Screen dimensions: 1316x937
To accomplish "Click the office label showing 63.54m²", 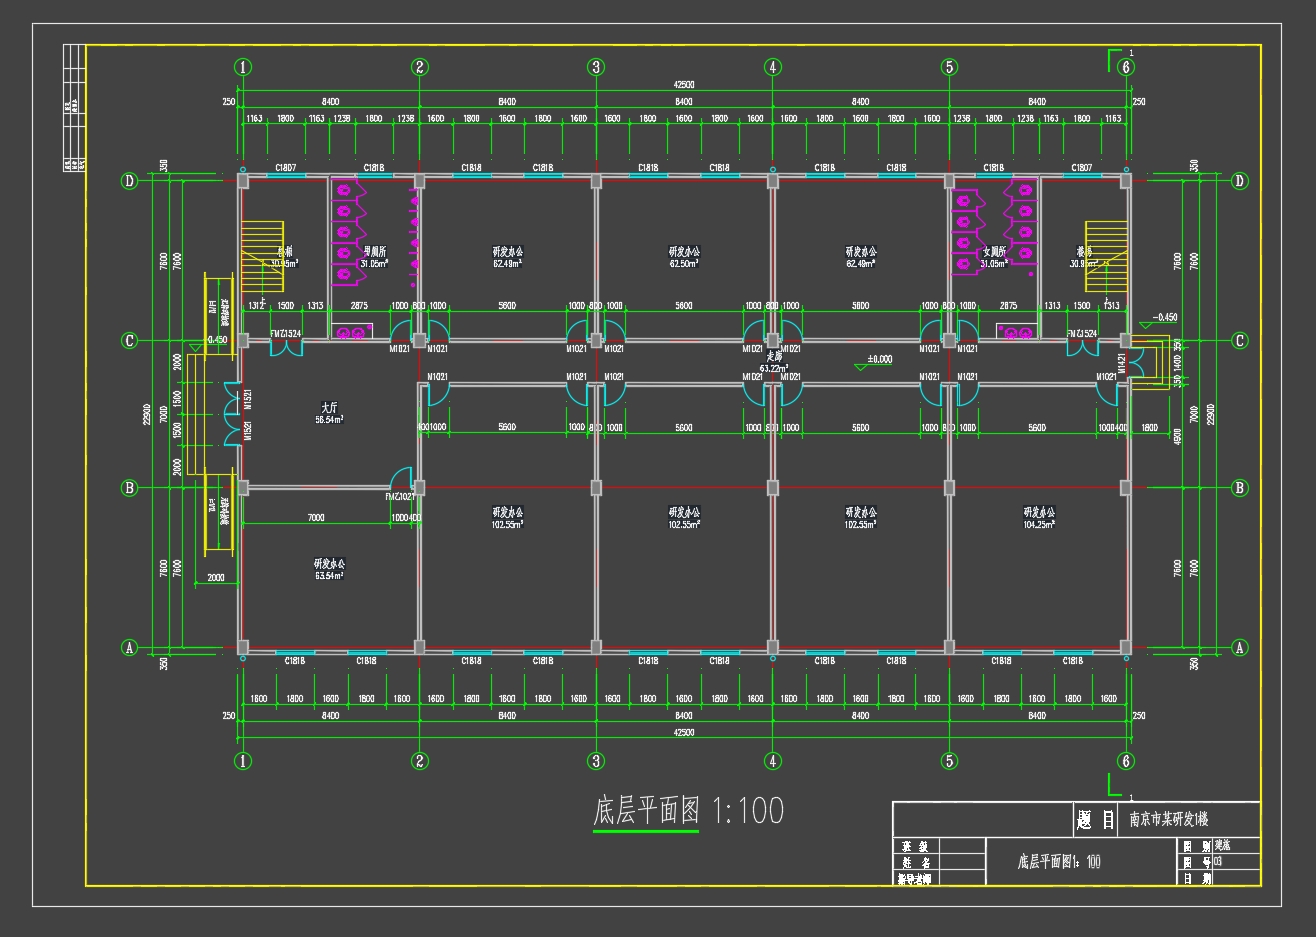I will (329, 569).
